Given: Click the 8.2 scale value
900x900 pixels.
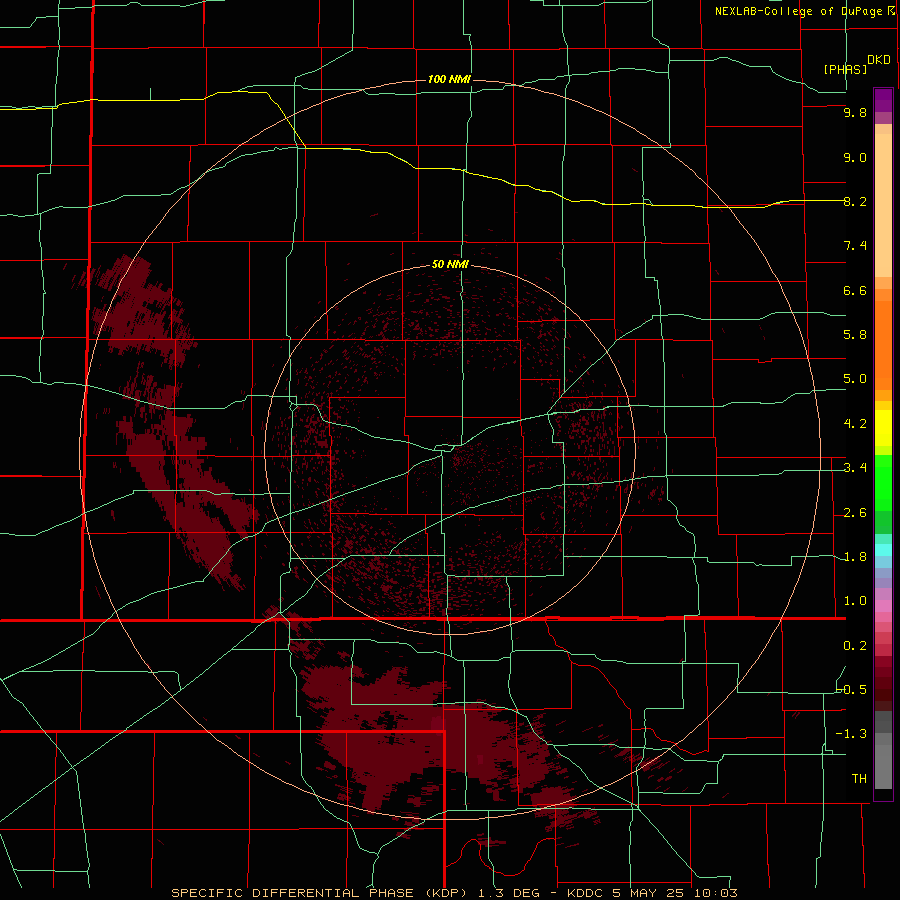Looking at the screenshot, I should [855, 201].
